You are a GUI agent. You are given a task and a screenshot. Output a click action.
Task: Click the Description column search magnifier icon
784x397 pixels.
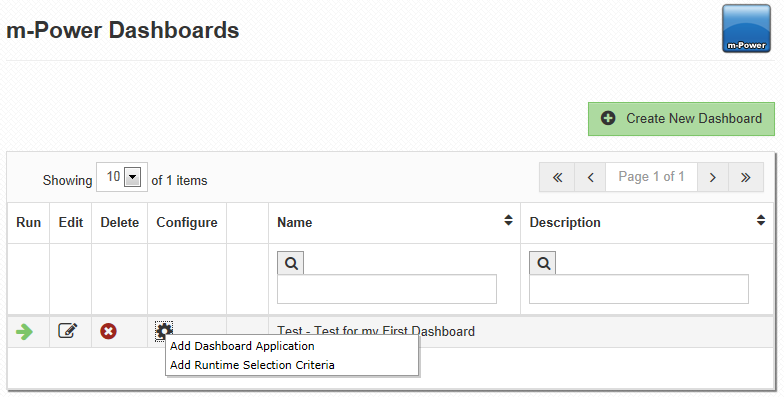point(543,264)
